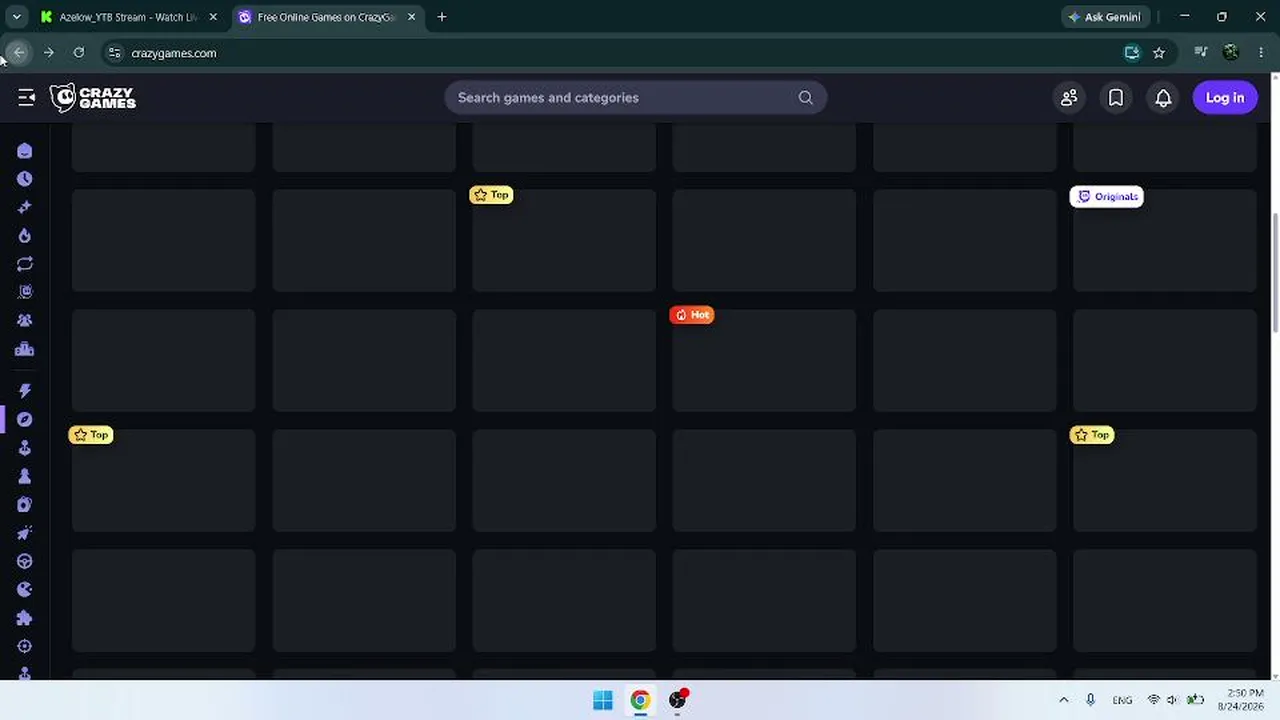This screenshot has height=720, width=1280.
Task: Select the Free Online Games on CrazyGames tab
Action: pyautogui.click(x=326, y=17)
